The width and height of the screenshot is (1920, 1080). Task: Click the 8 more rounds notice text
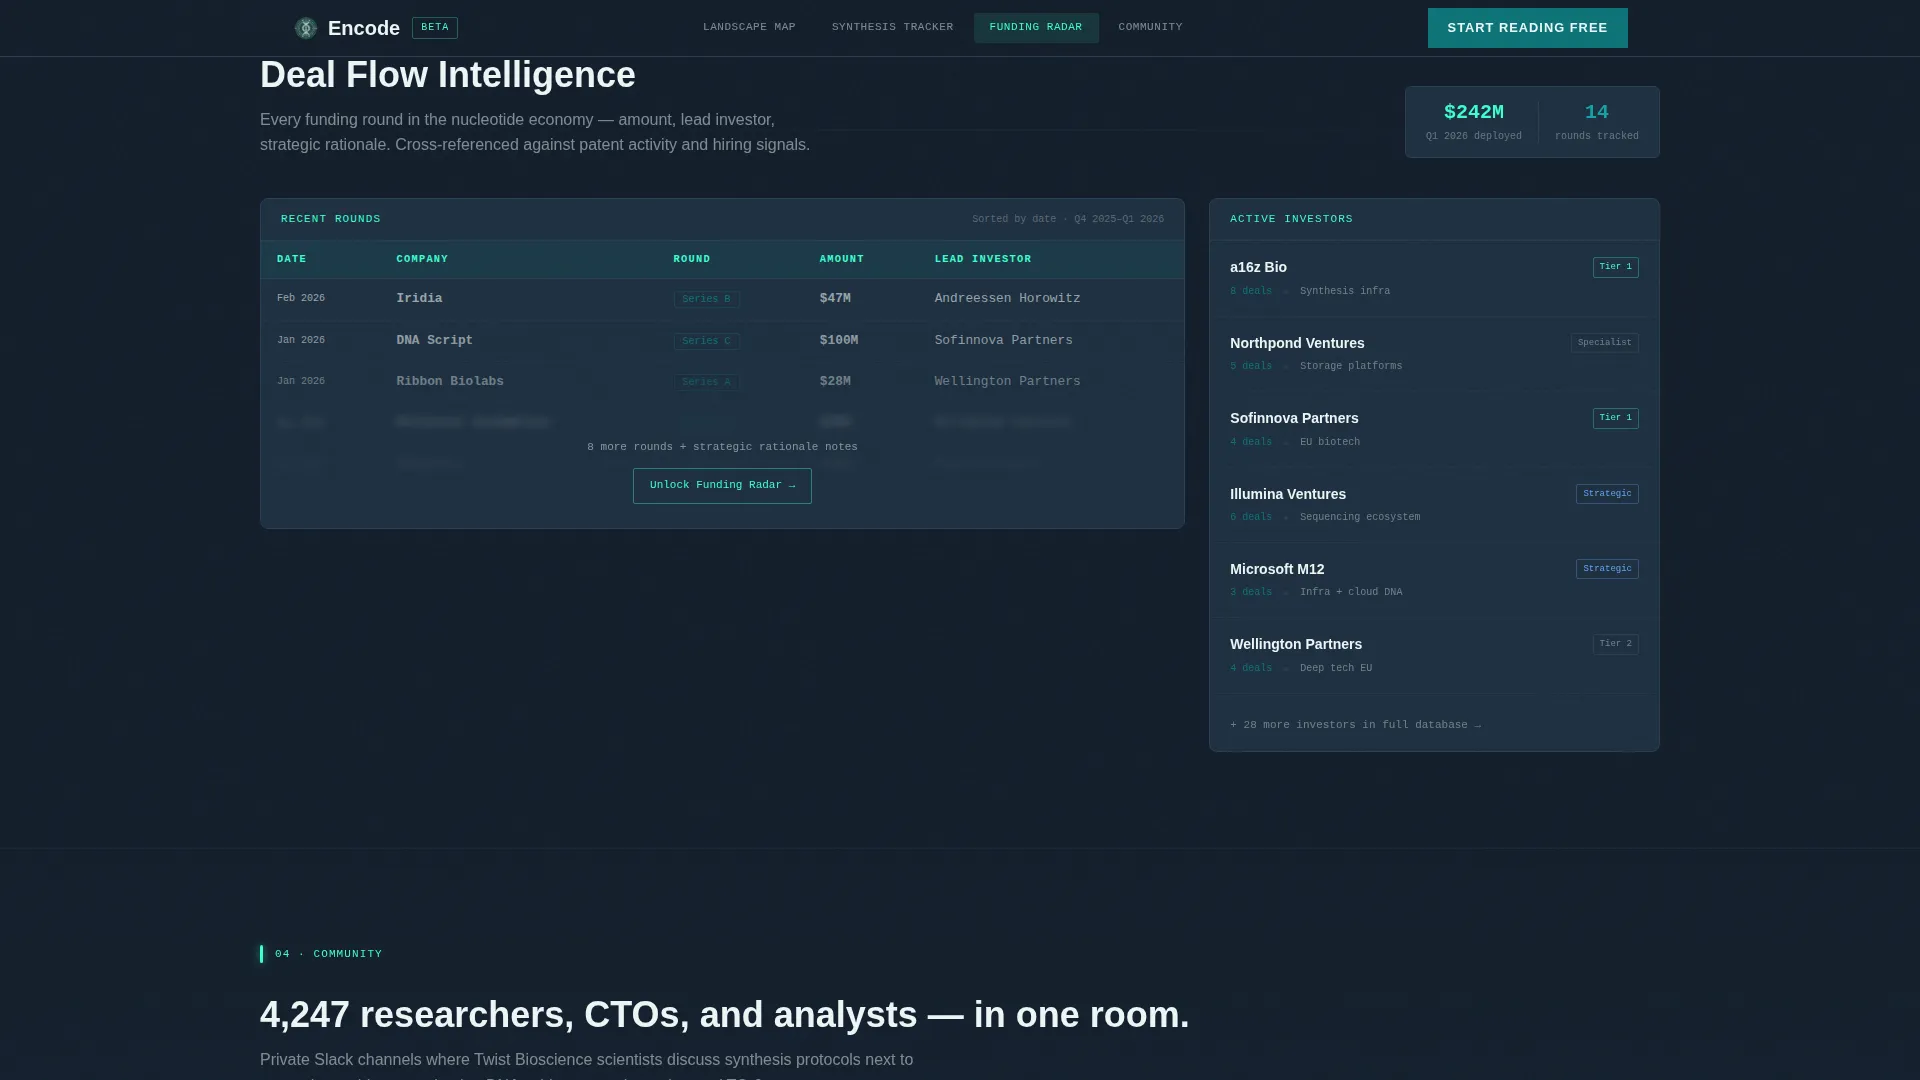pos(722,447)
